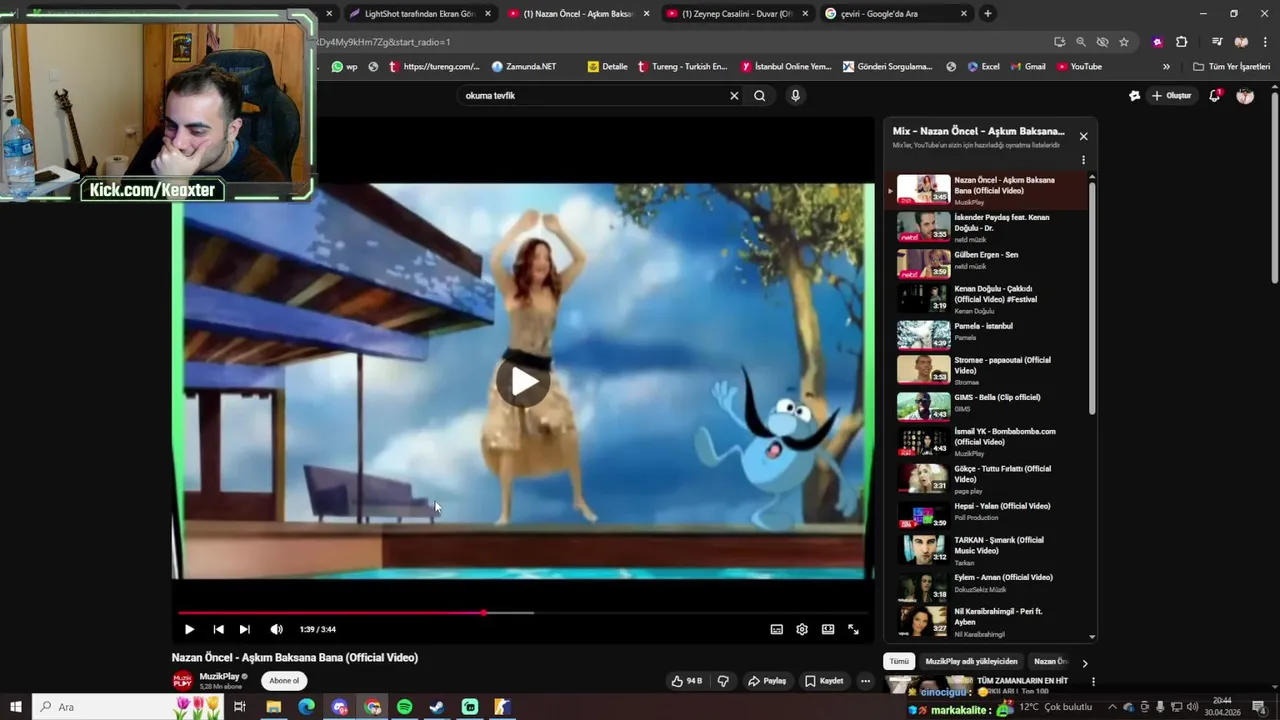Show more filter chips with right chevron
The height and width of the screenshot is (720, 1280).
pos(1084,662)
